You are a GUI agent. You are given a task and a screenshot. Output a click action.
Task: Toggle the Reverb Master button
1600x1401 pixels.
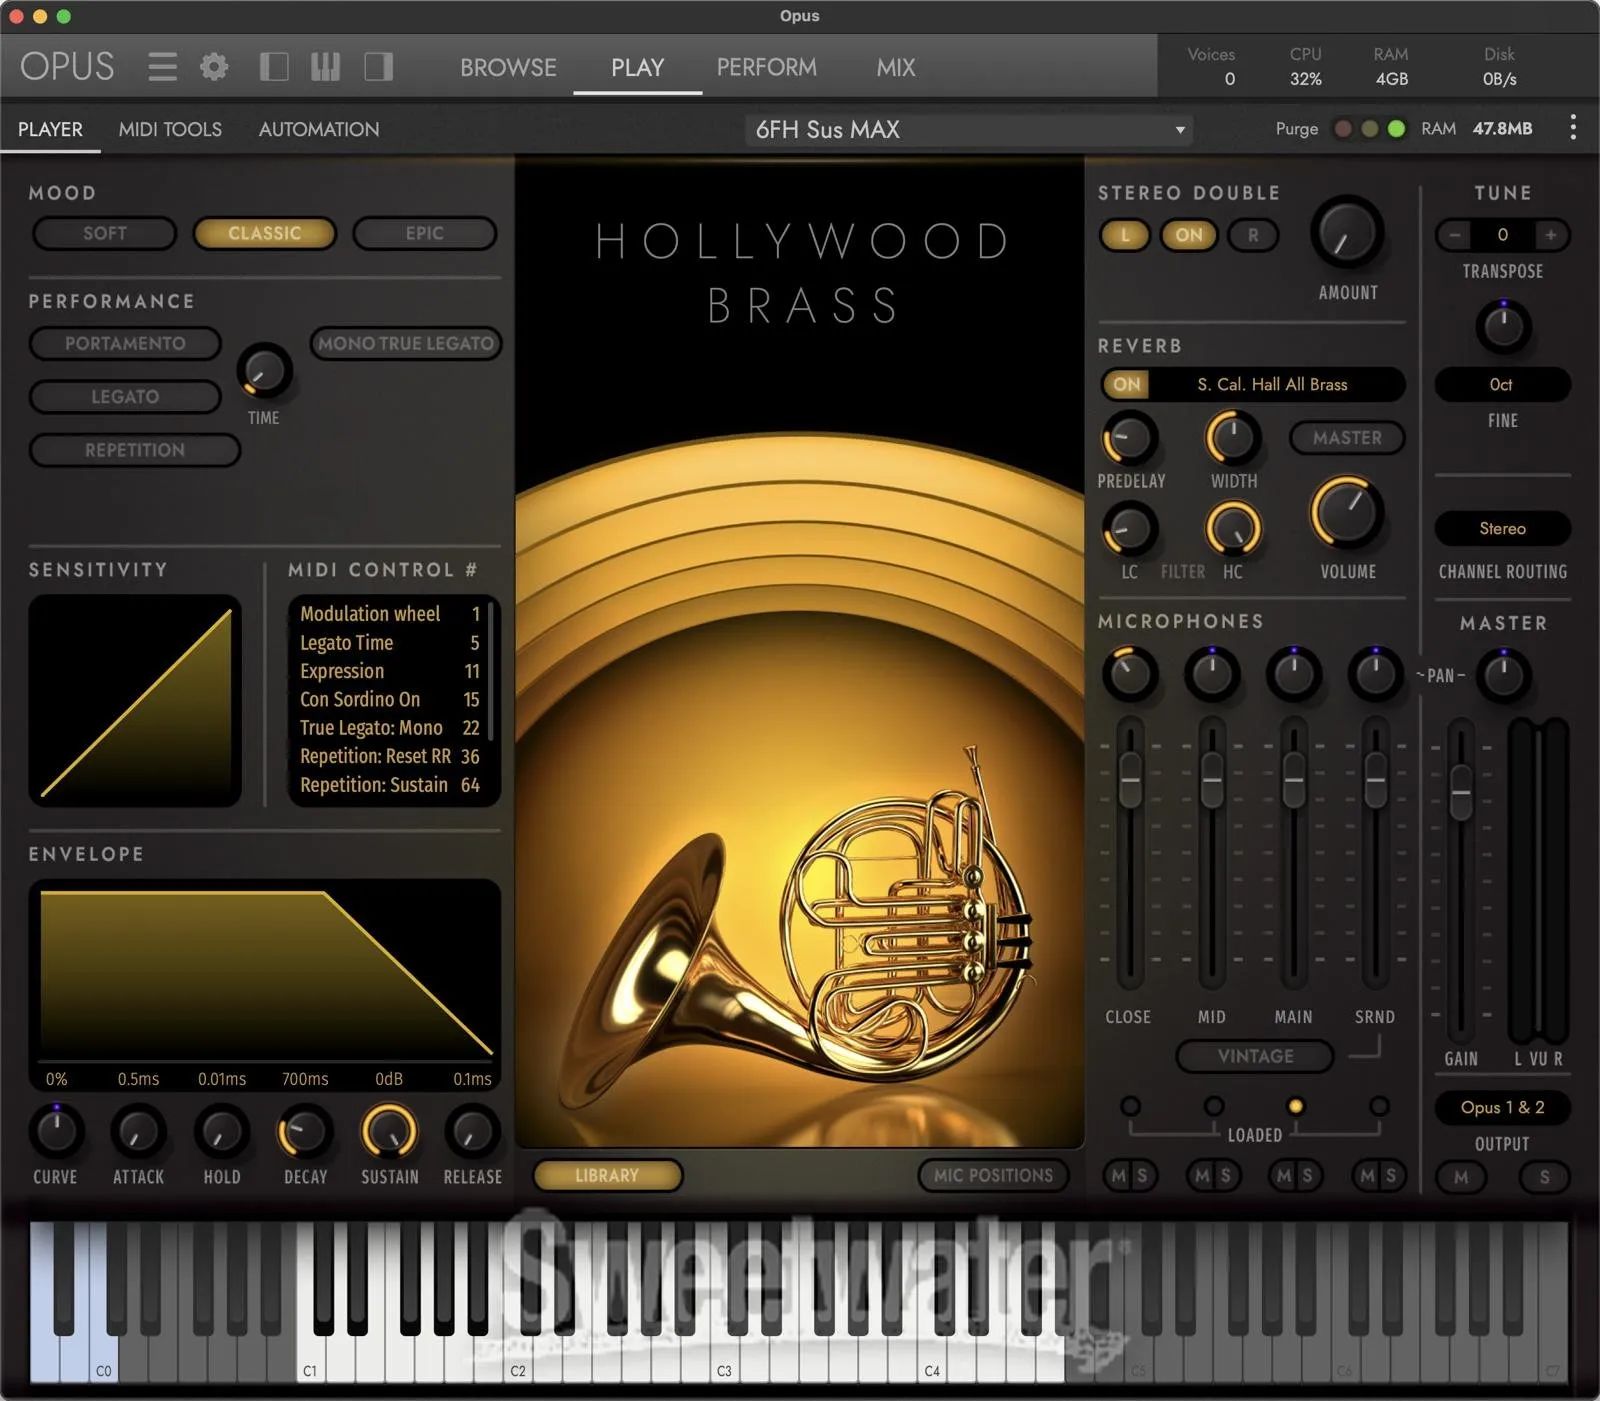click(x=1347, y=438)
